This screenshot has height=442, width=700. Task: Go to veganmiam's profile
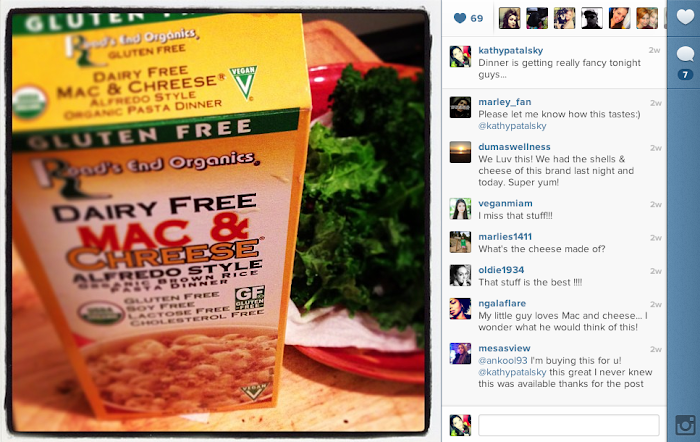[x=505, y=204]
